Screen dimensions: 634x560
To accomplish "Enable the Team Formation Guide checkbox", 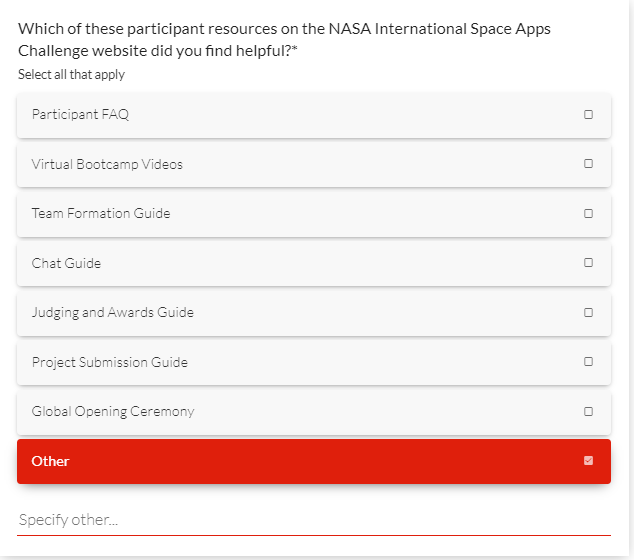I will 588,214.
